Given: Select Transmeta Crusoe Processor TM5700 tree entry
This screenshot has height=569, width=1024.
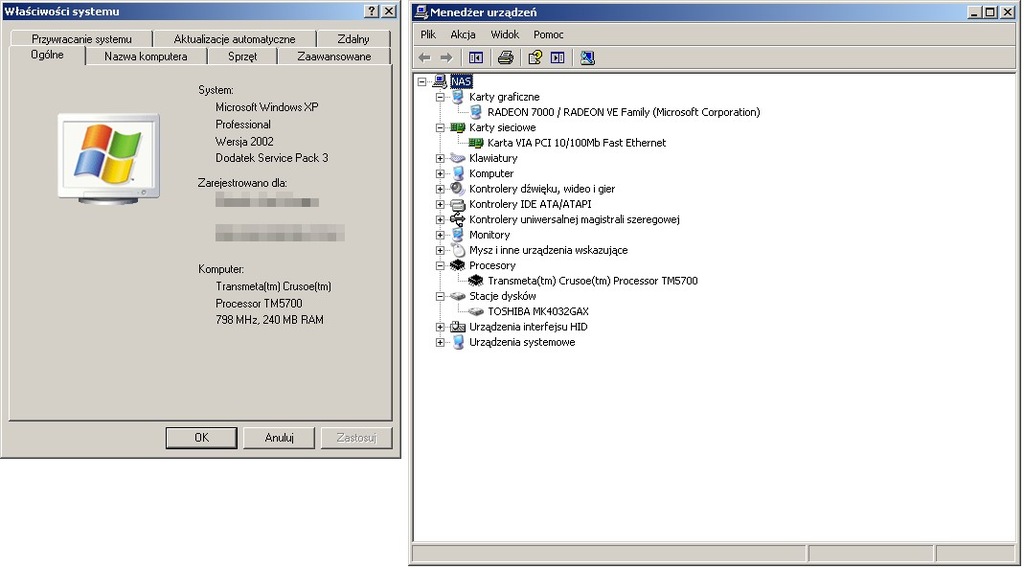Looking at the screenshot, I should point(592,281).
